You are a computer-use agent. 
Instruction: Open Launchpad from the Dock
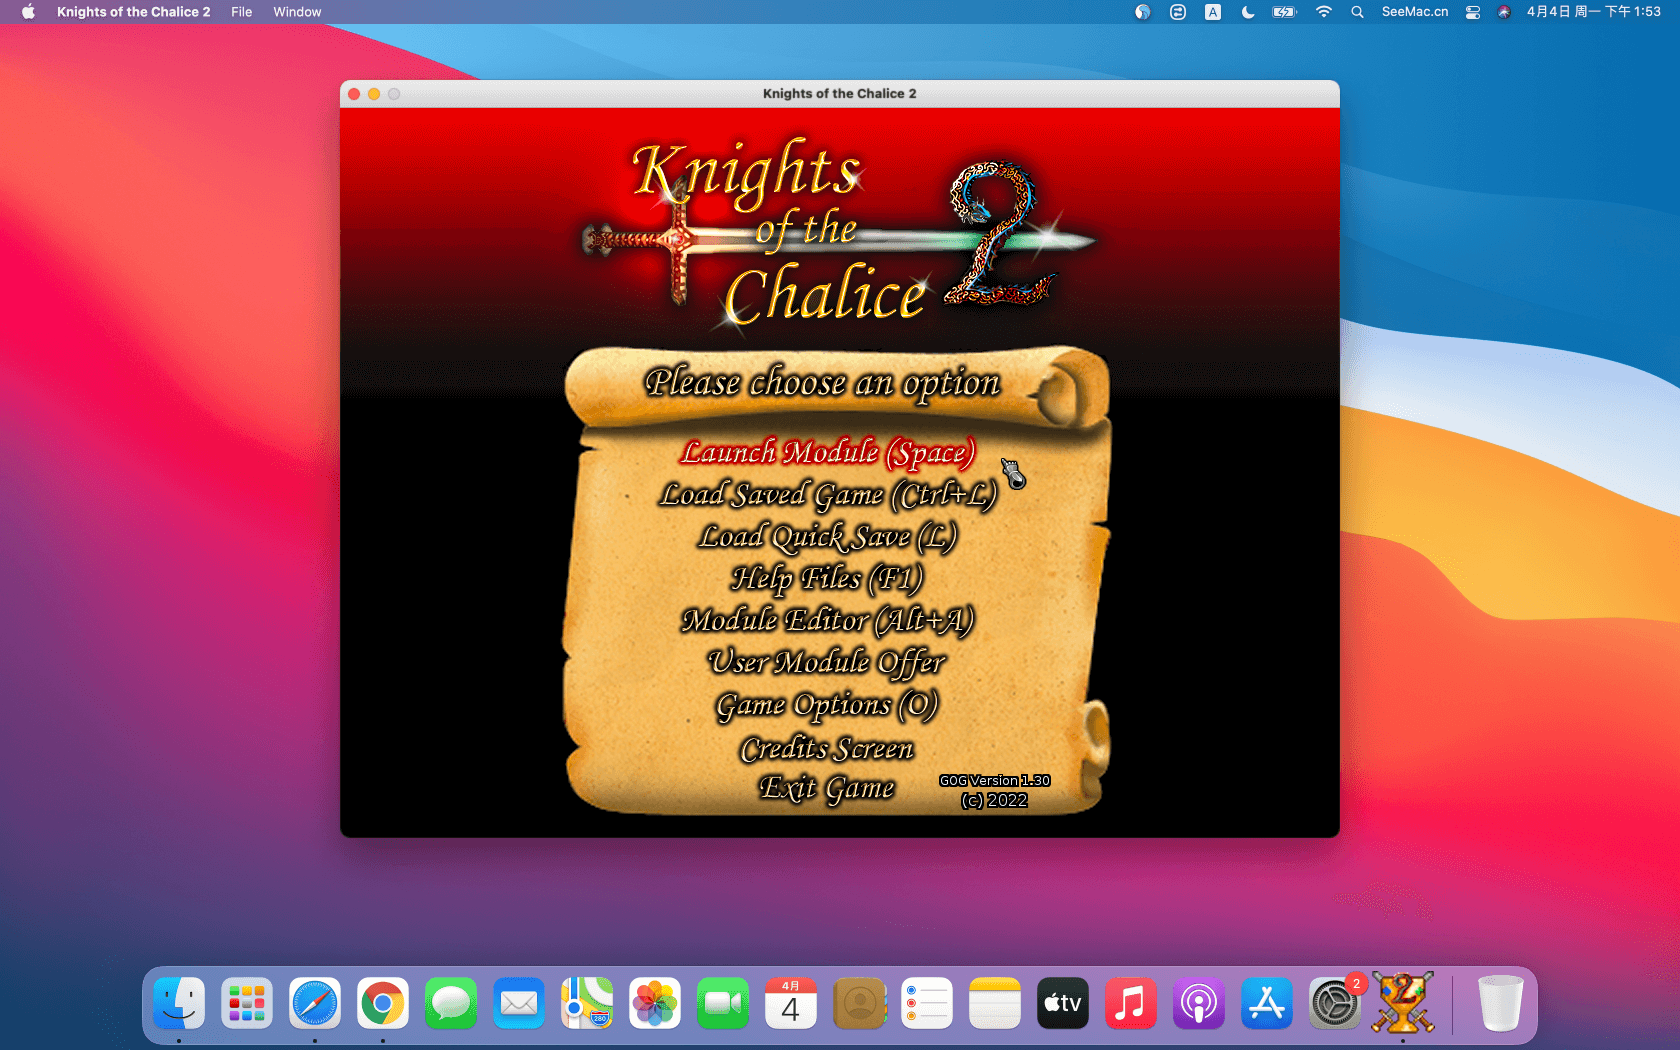[x=247, y=1003]
